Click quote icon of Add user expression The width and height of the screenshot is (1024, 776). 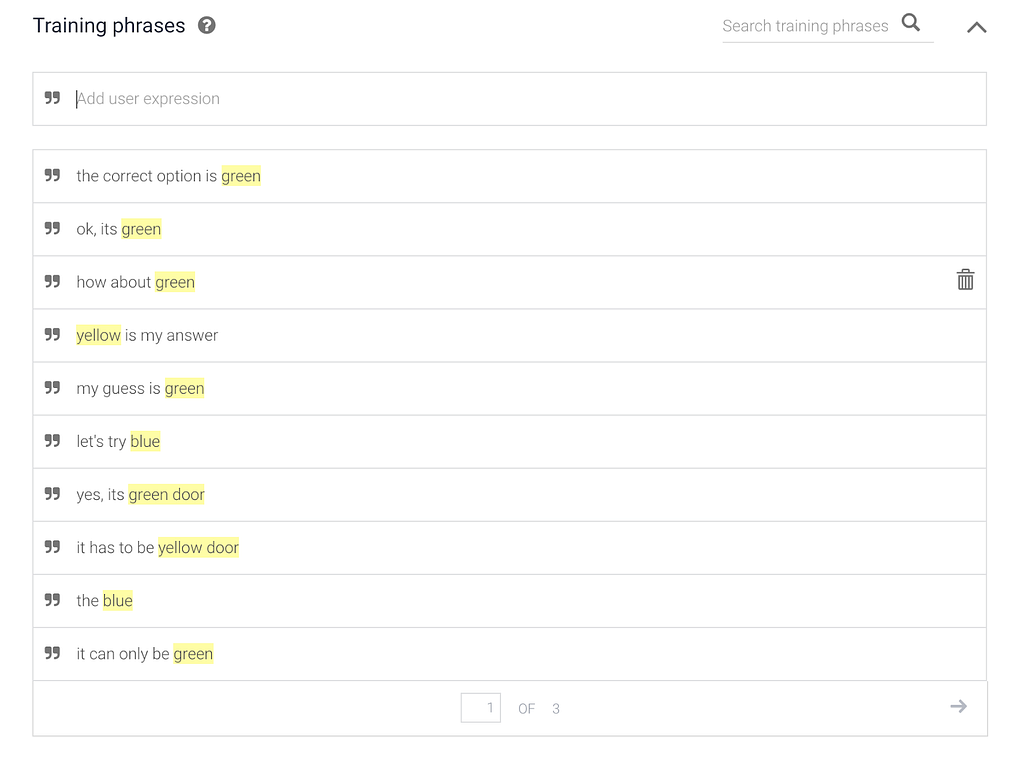coord(52,98)
